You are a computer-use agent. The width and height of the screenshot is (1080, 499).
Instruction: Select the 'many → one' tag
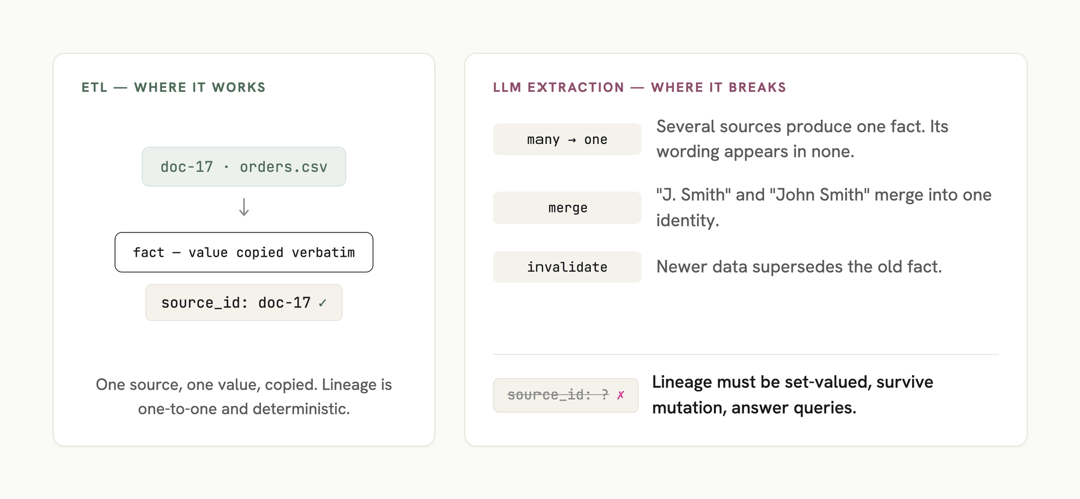coord(567,139)
